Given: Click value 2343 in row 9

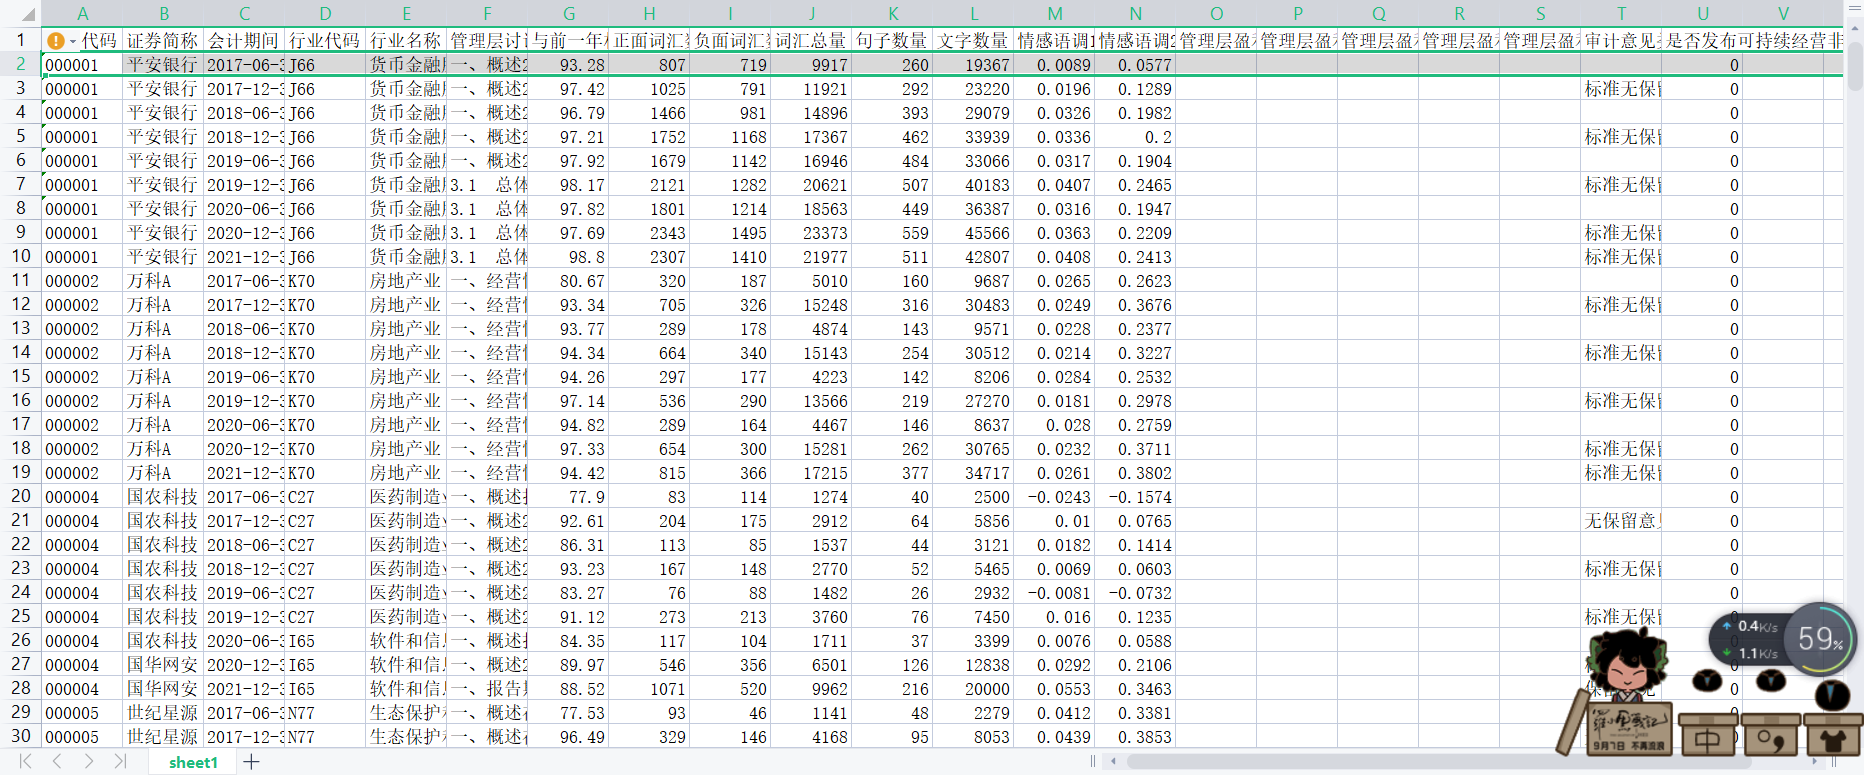Looking at the screenshot, I should pos(650,233).
